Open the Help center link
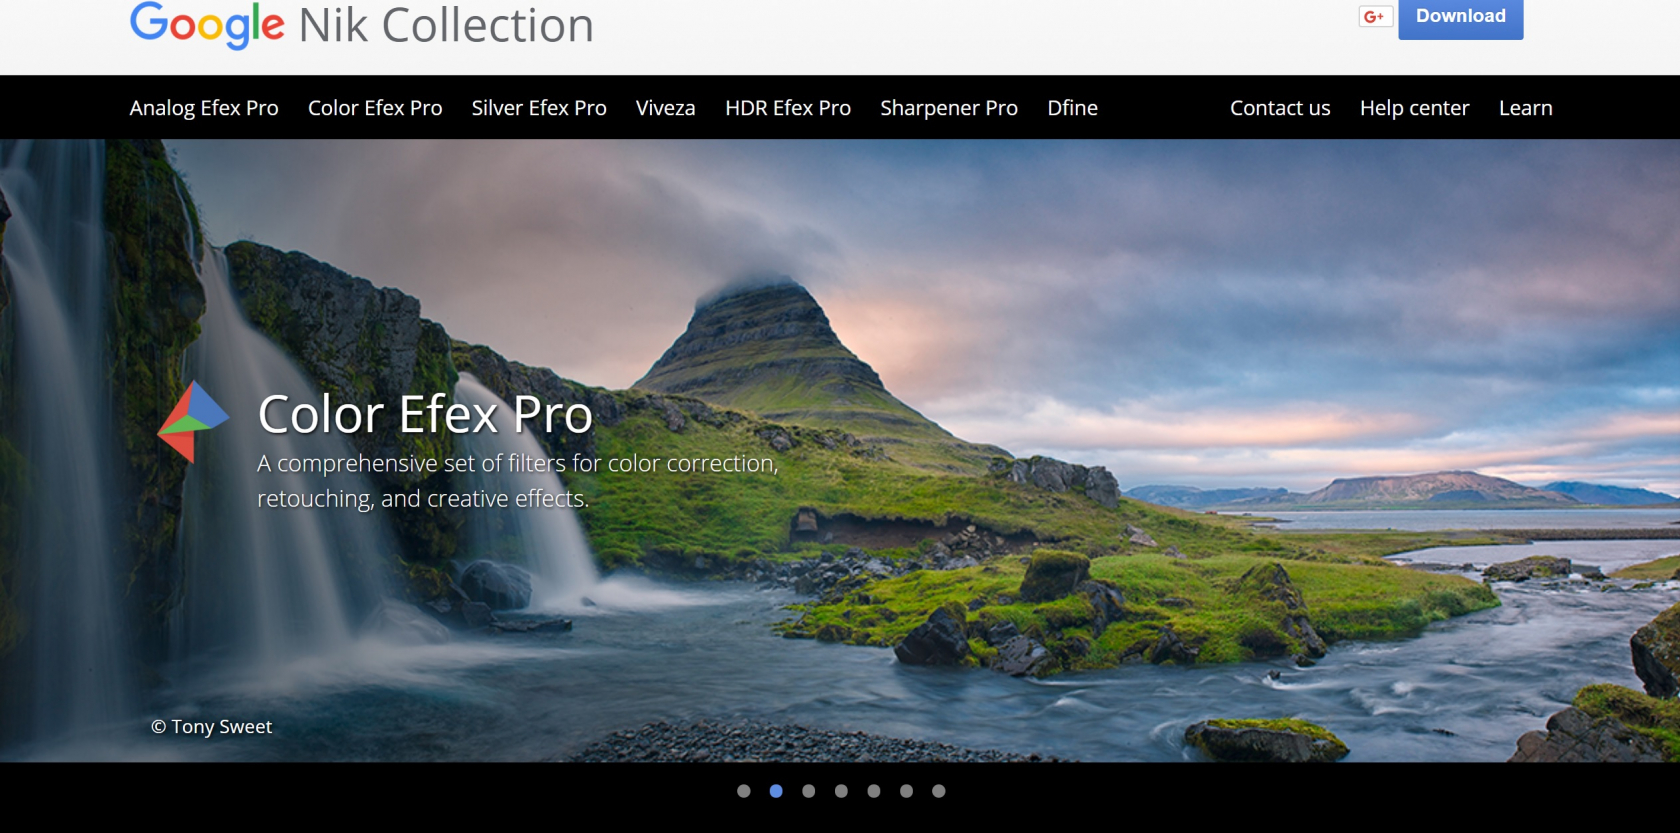 (x=1414, y=108)
